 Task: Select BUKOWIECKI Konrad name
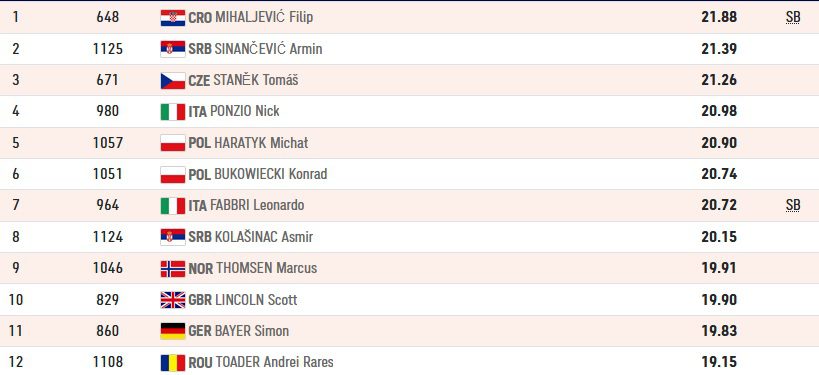click(x=271, y=174)
